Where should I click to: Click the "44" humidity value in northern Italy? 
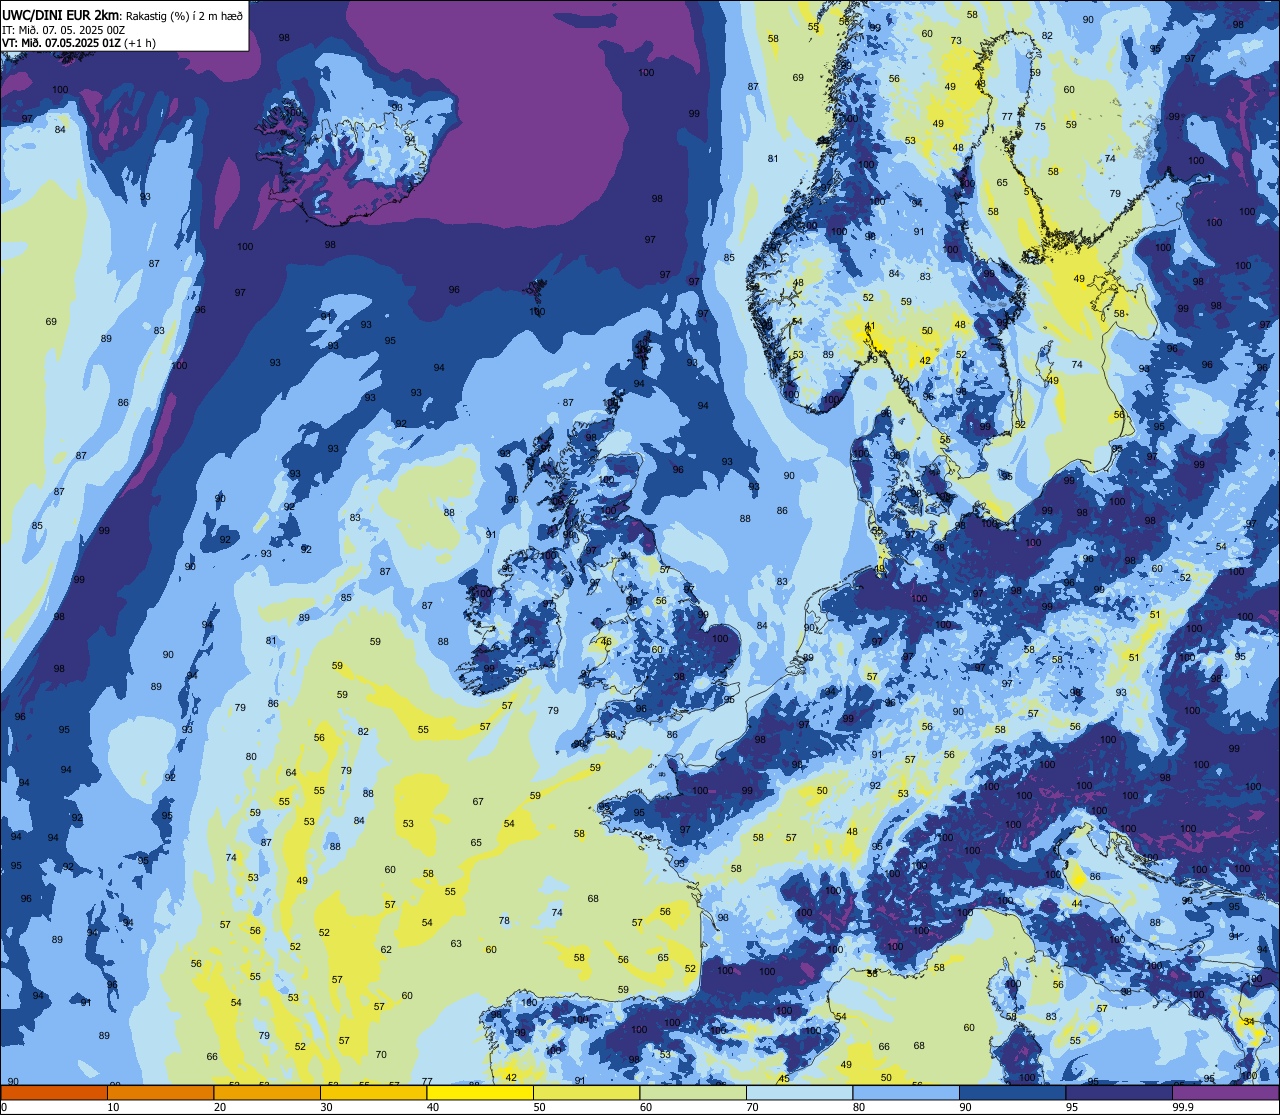point(1077,903)
